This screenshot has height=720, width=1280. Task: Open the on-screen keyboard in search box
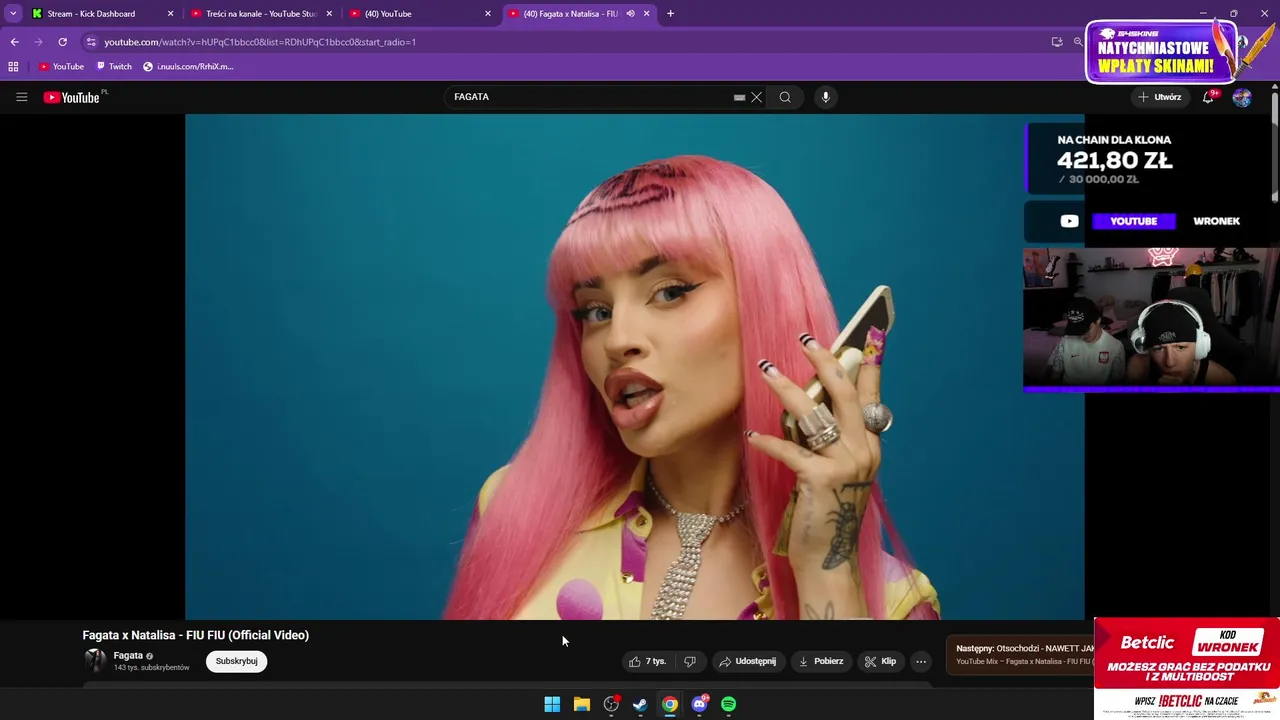point(739,97)
